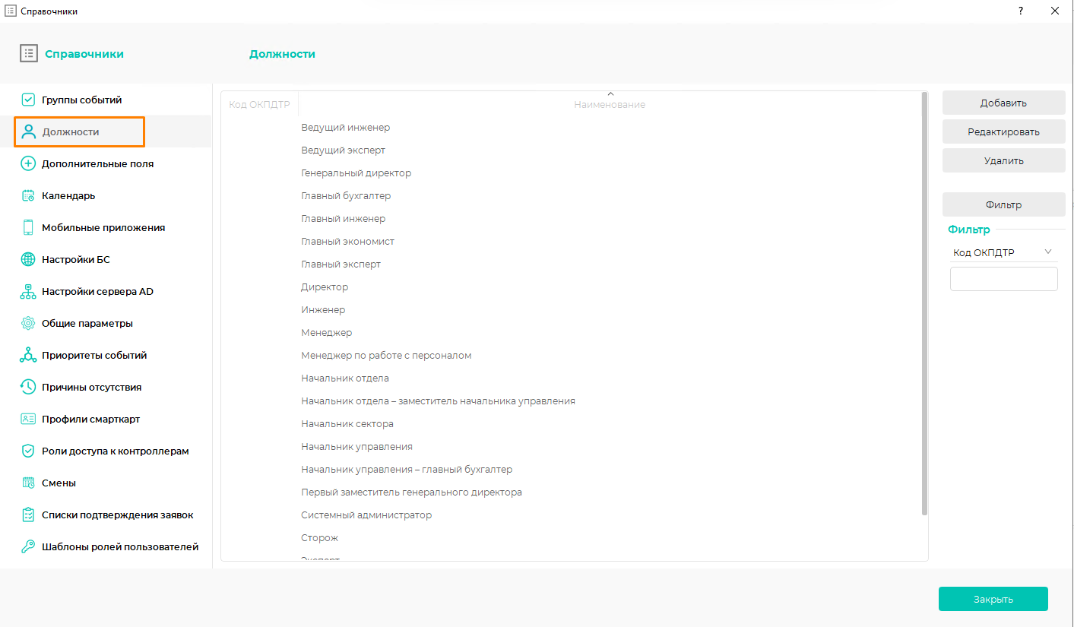Collapse the table header chevron above Наименование
1074x627 pixels.
[610, 94]
